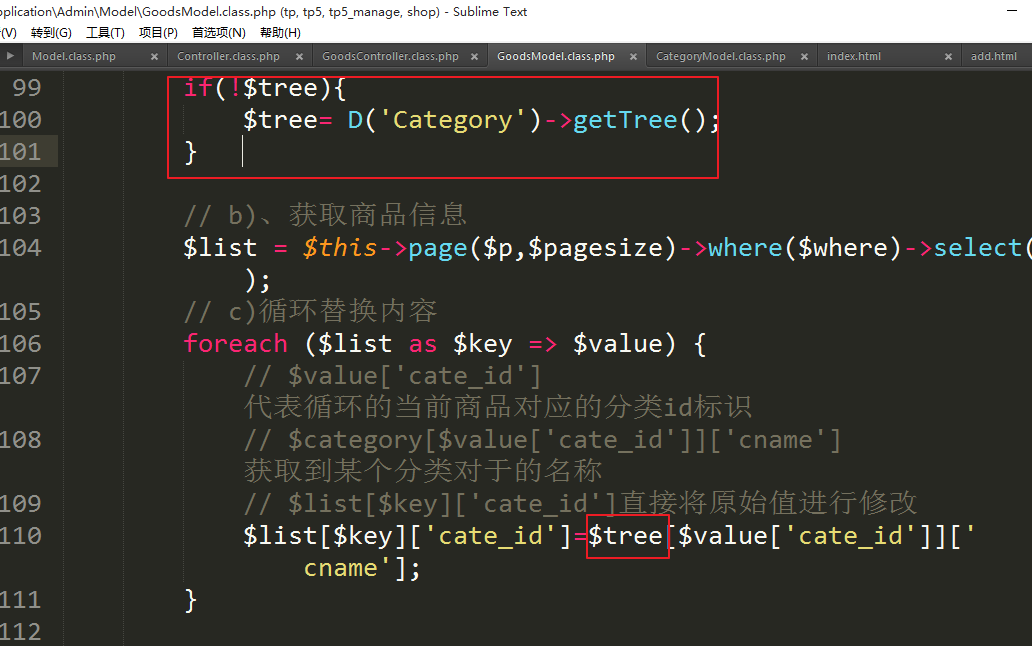The image size is (1032, 646).
Task: Open the 首选项(N) preferences menu
Action: (219, 33)
